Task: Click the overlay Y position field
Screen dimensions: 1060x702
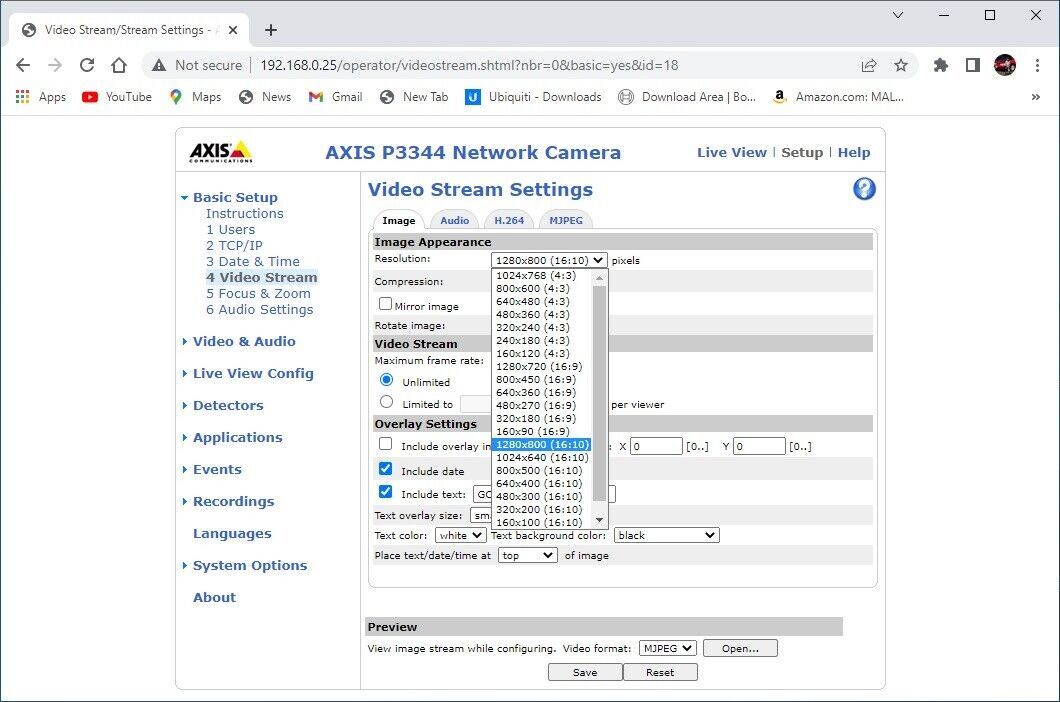Action: click(759, 446)
